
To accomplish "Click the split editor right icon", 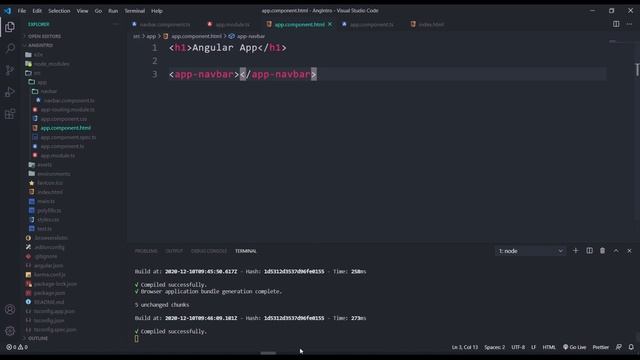I will point(616,24).
